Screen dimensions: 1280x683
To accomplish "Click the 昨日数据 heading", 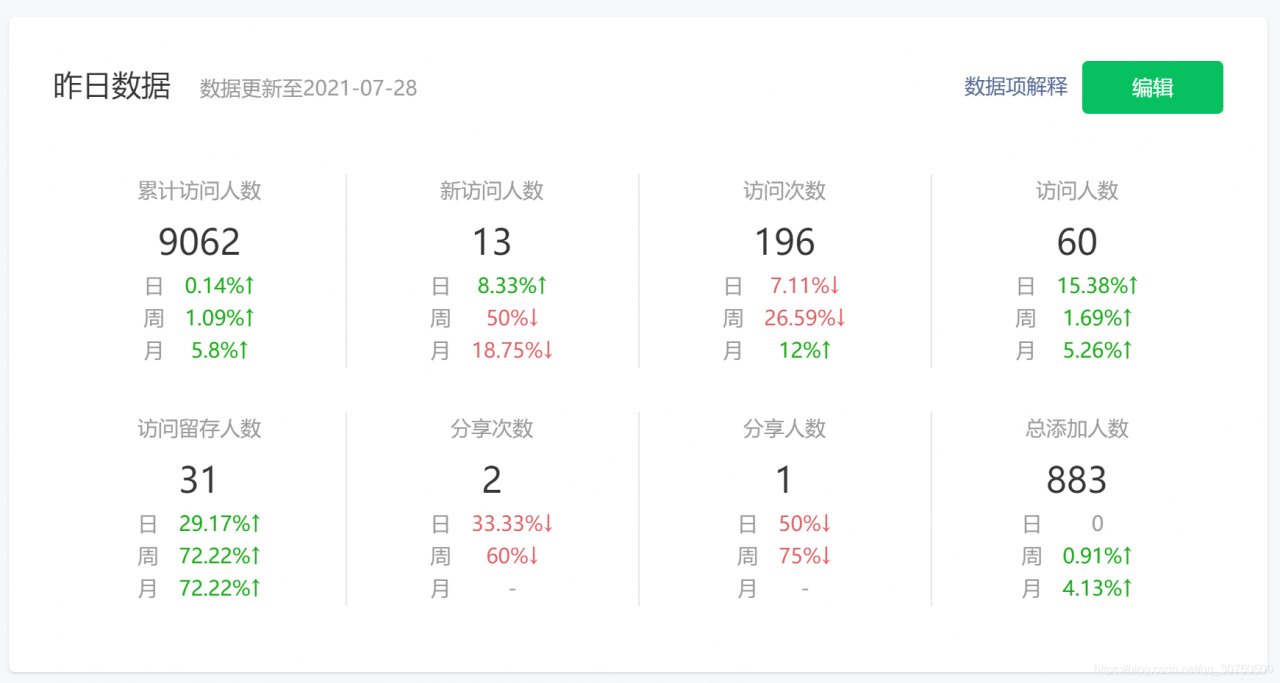I will 112,87.
